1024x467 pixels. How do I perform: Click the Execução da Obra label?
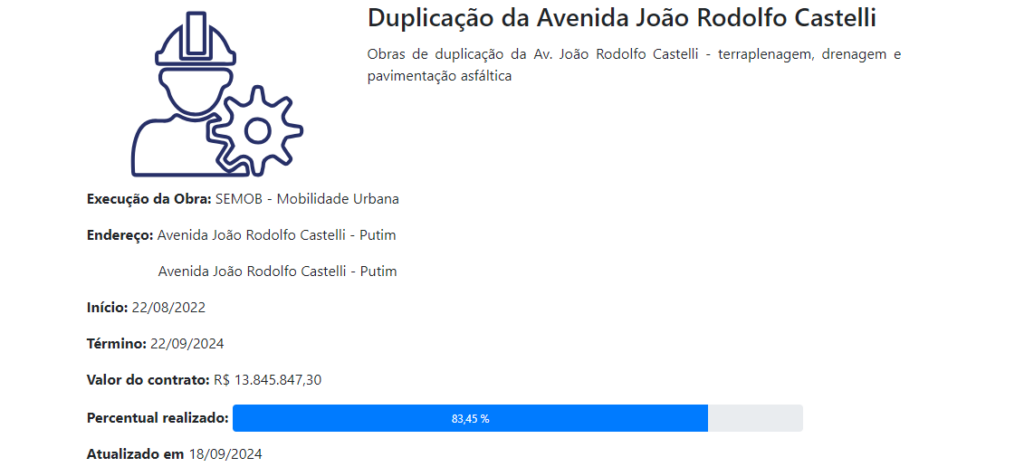149,199
